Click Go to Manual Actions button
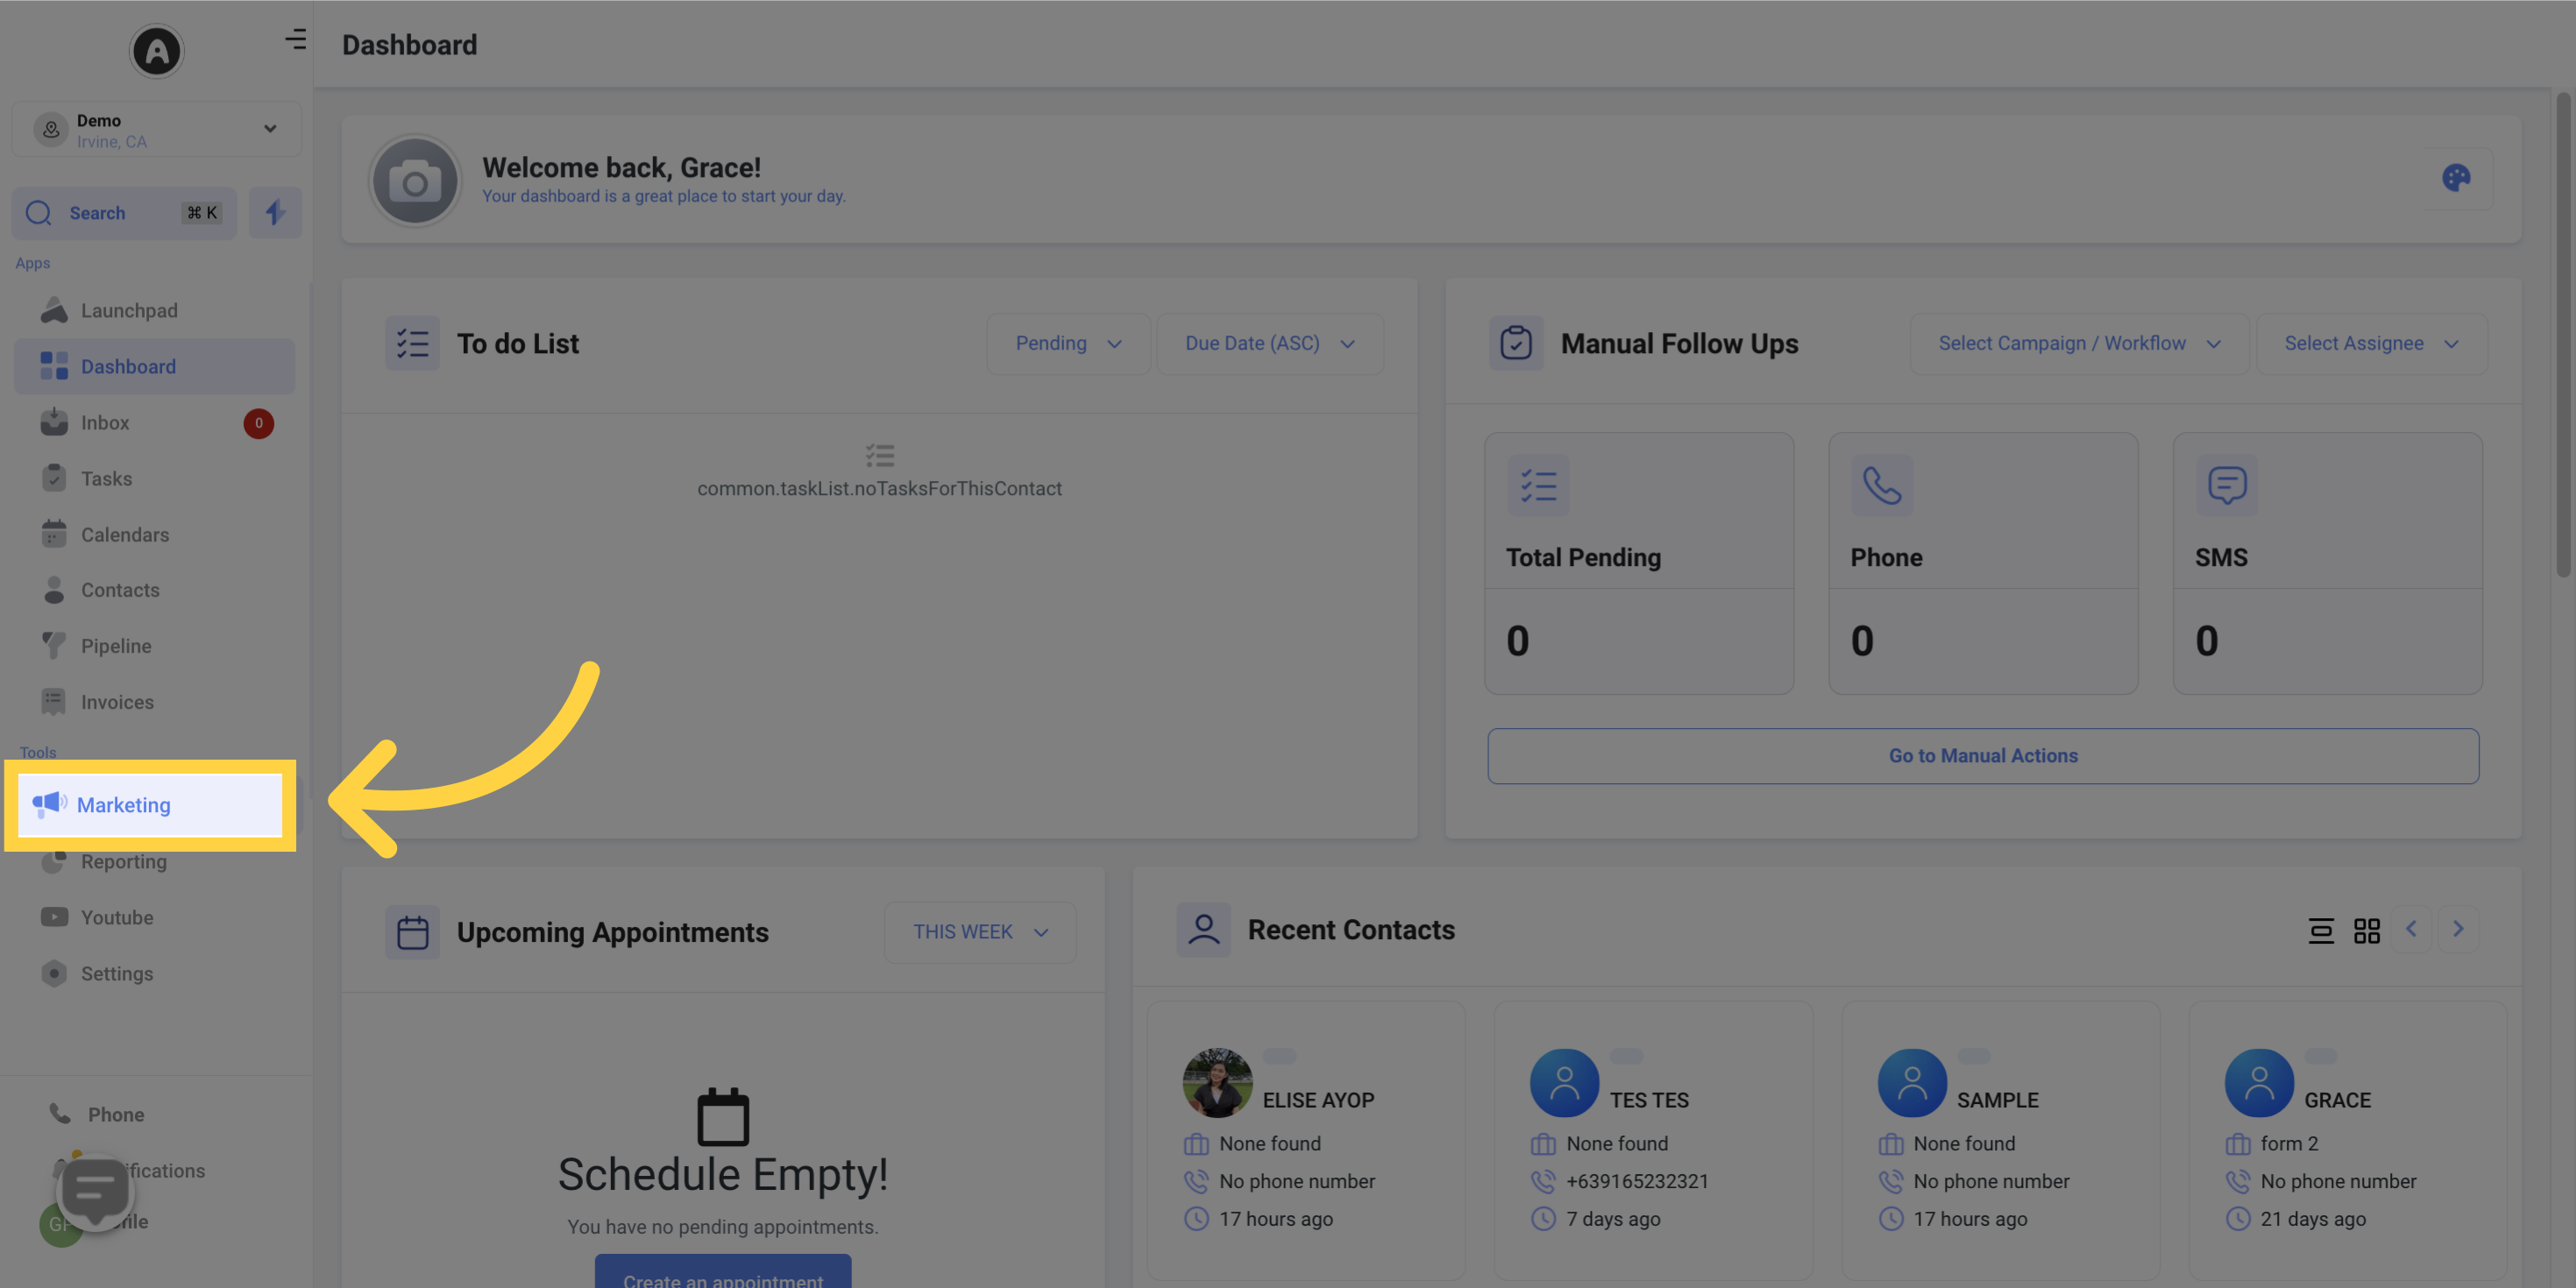2576x1288 pixels. [1983, 755]
